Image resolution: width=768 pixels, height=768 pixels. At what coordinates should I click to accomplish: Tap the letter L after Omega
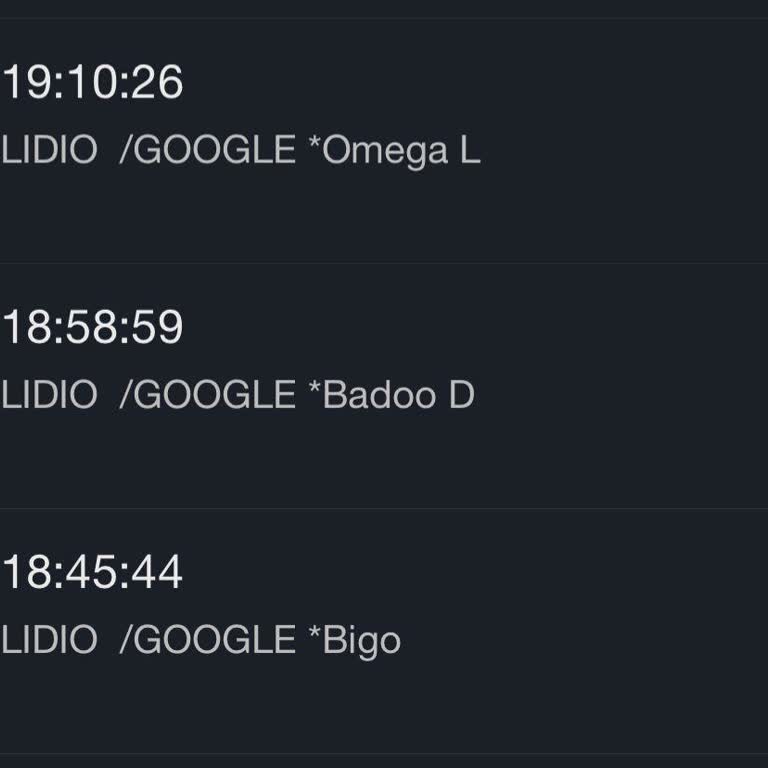470,150
